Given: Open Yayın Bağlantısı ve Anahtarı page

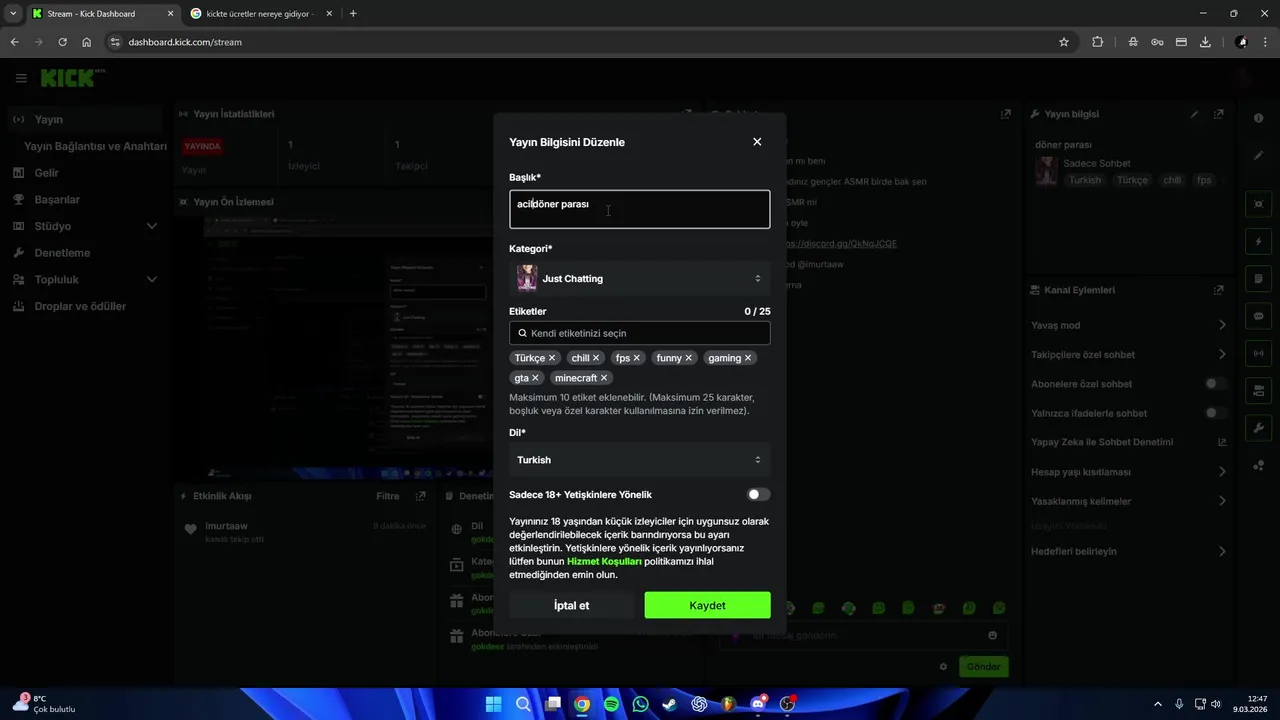Looking at the screenshot, I should coord(95,146).
